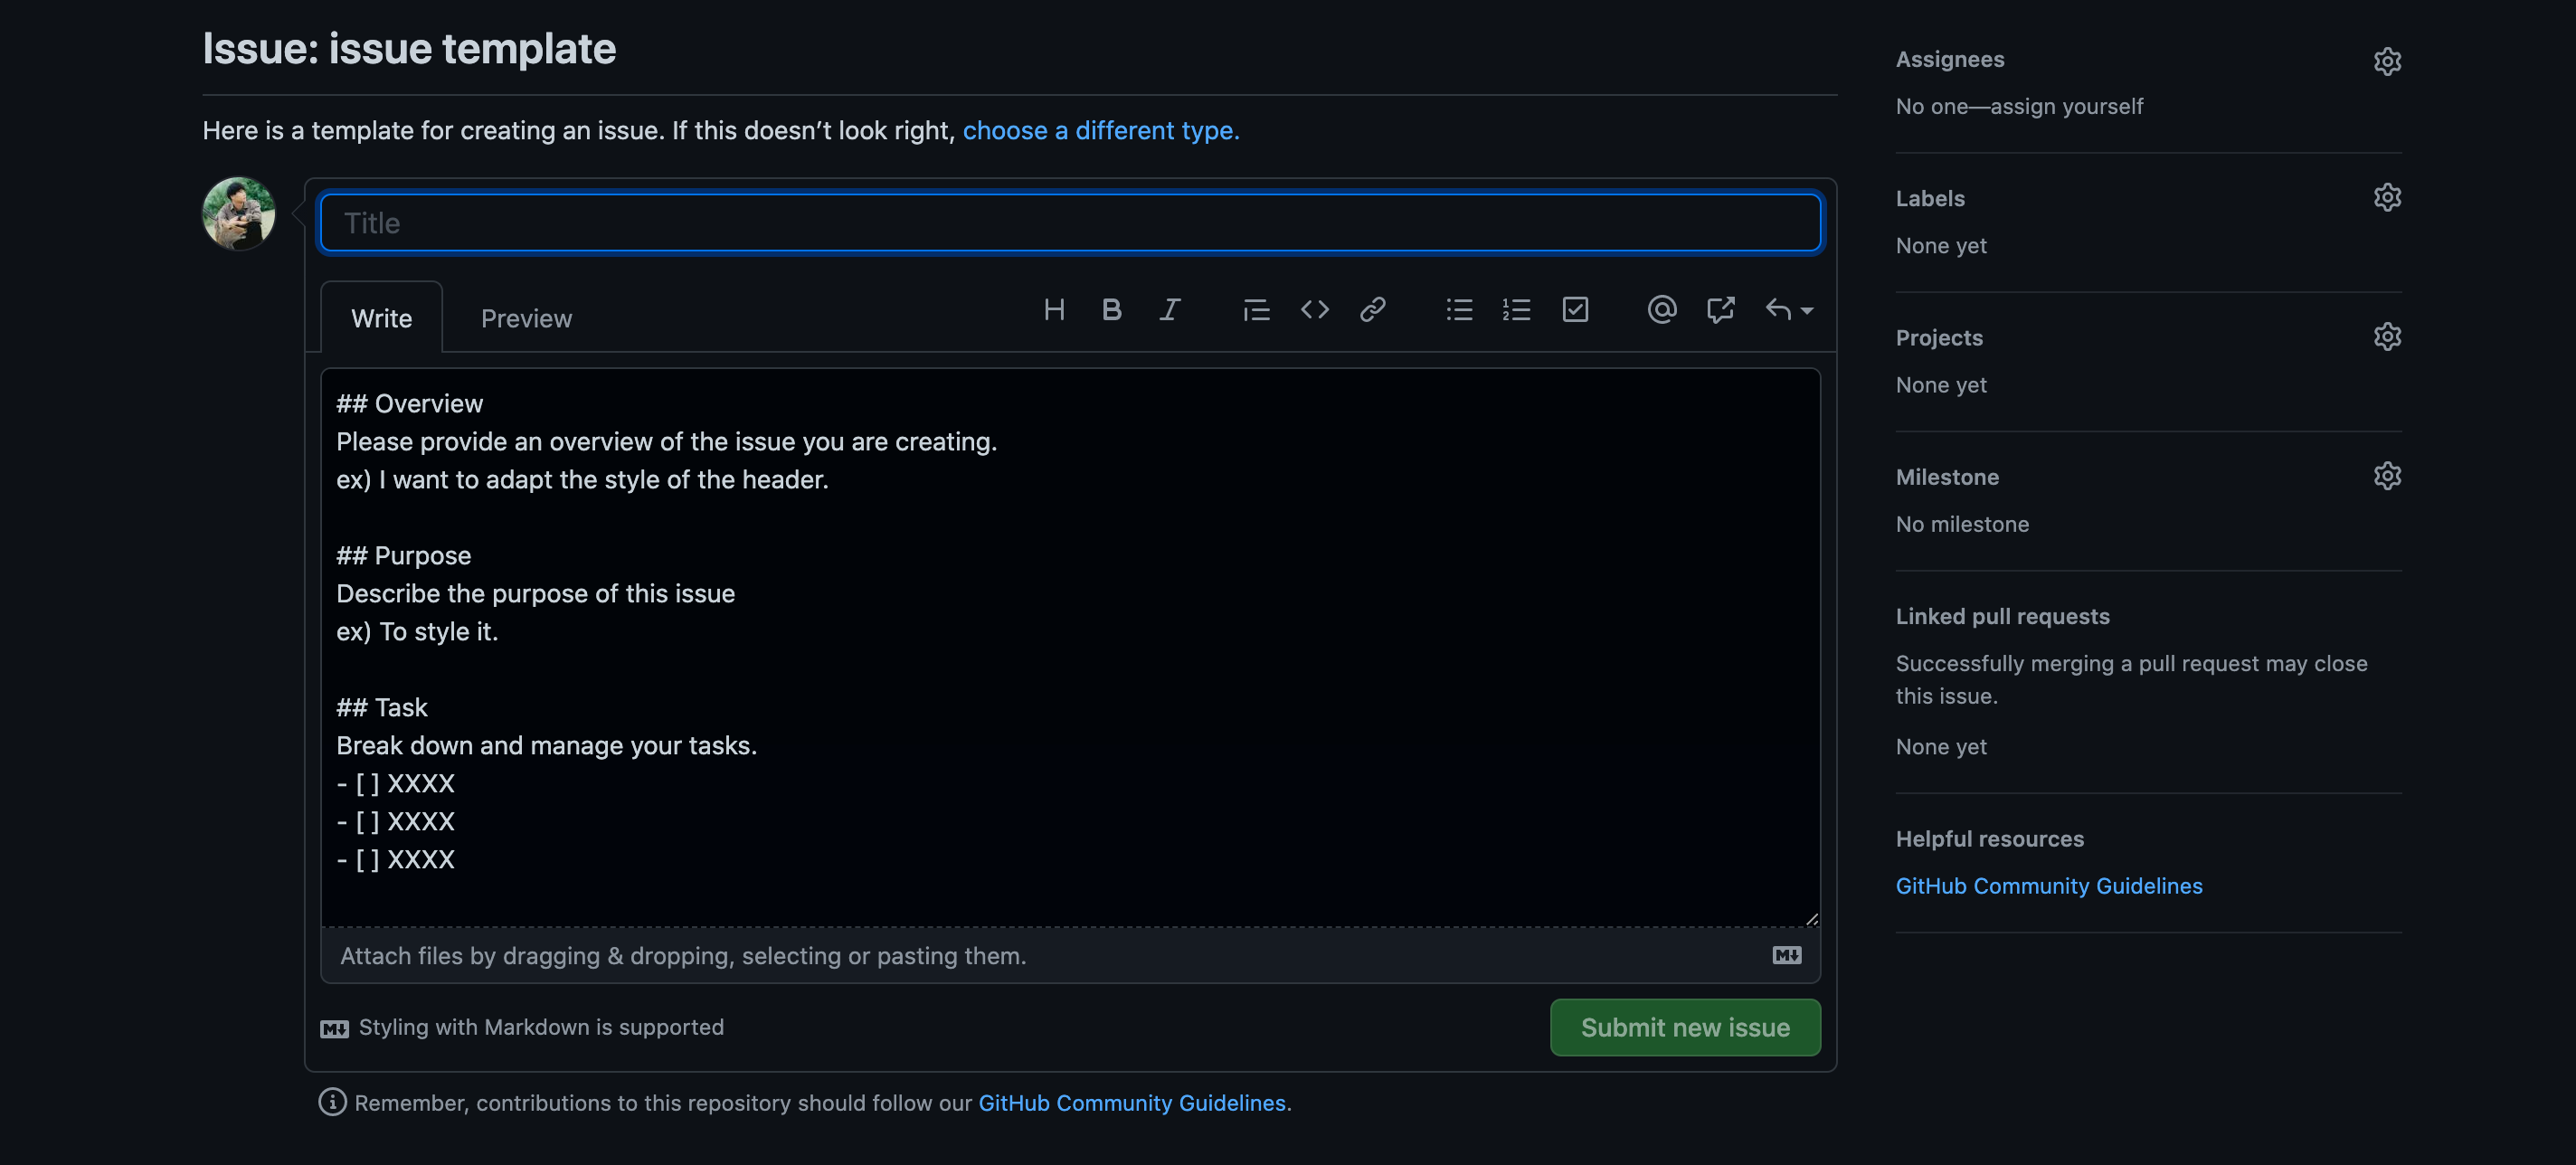Apply italic formatting
Viewport: 2576px width, 1165px height.
[1170, 310]
